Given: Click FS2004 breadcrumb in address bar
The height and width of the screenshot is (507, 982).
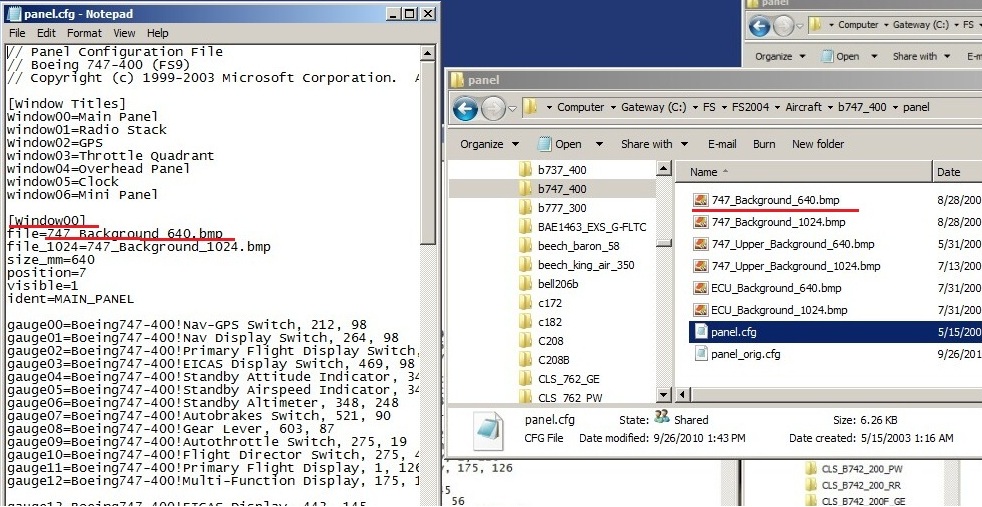Looking at the screenshot, I should click(750, 107).
